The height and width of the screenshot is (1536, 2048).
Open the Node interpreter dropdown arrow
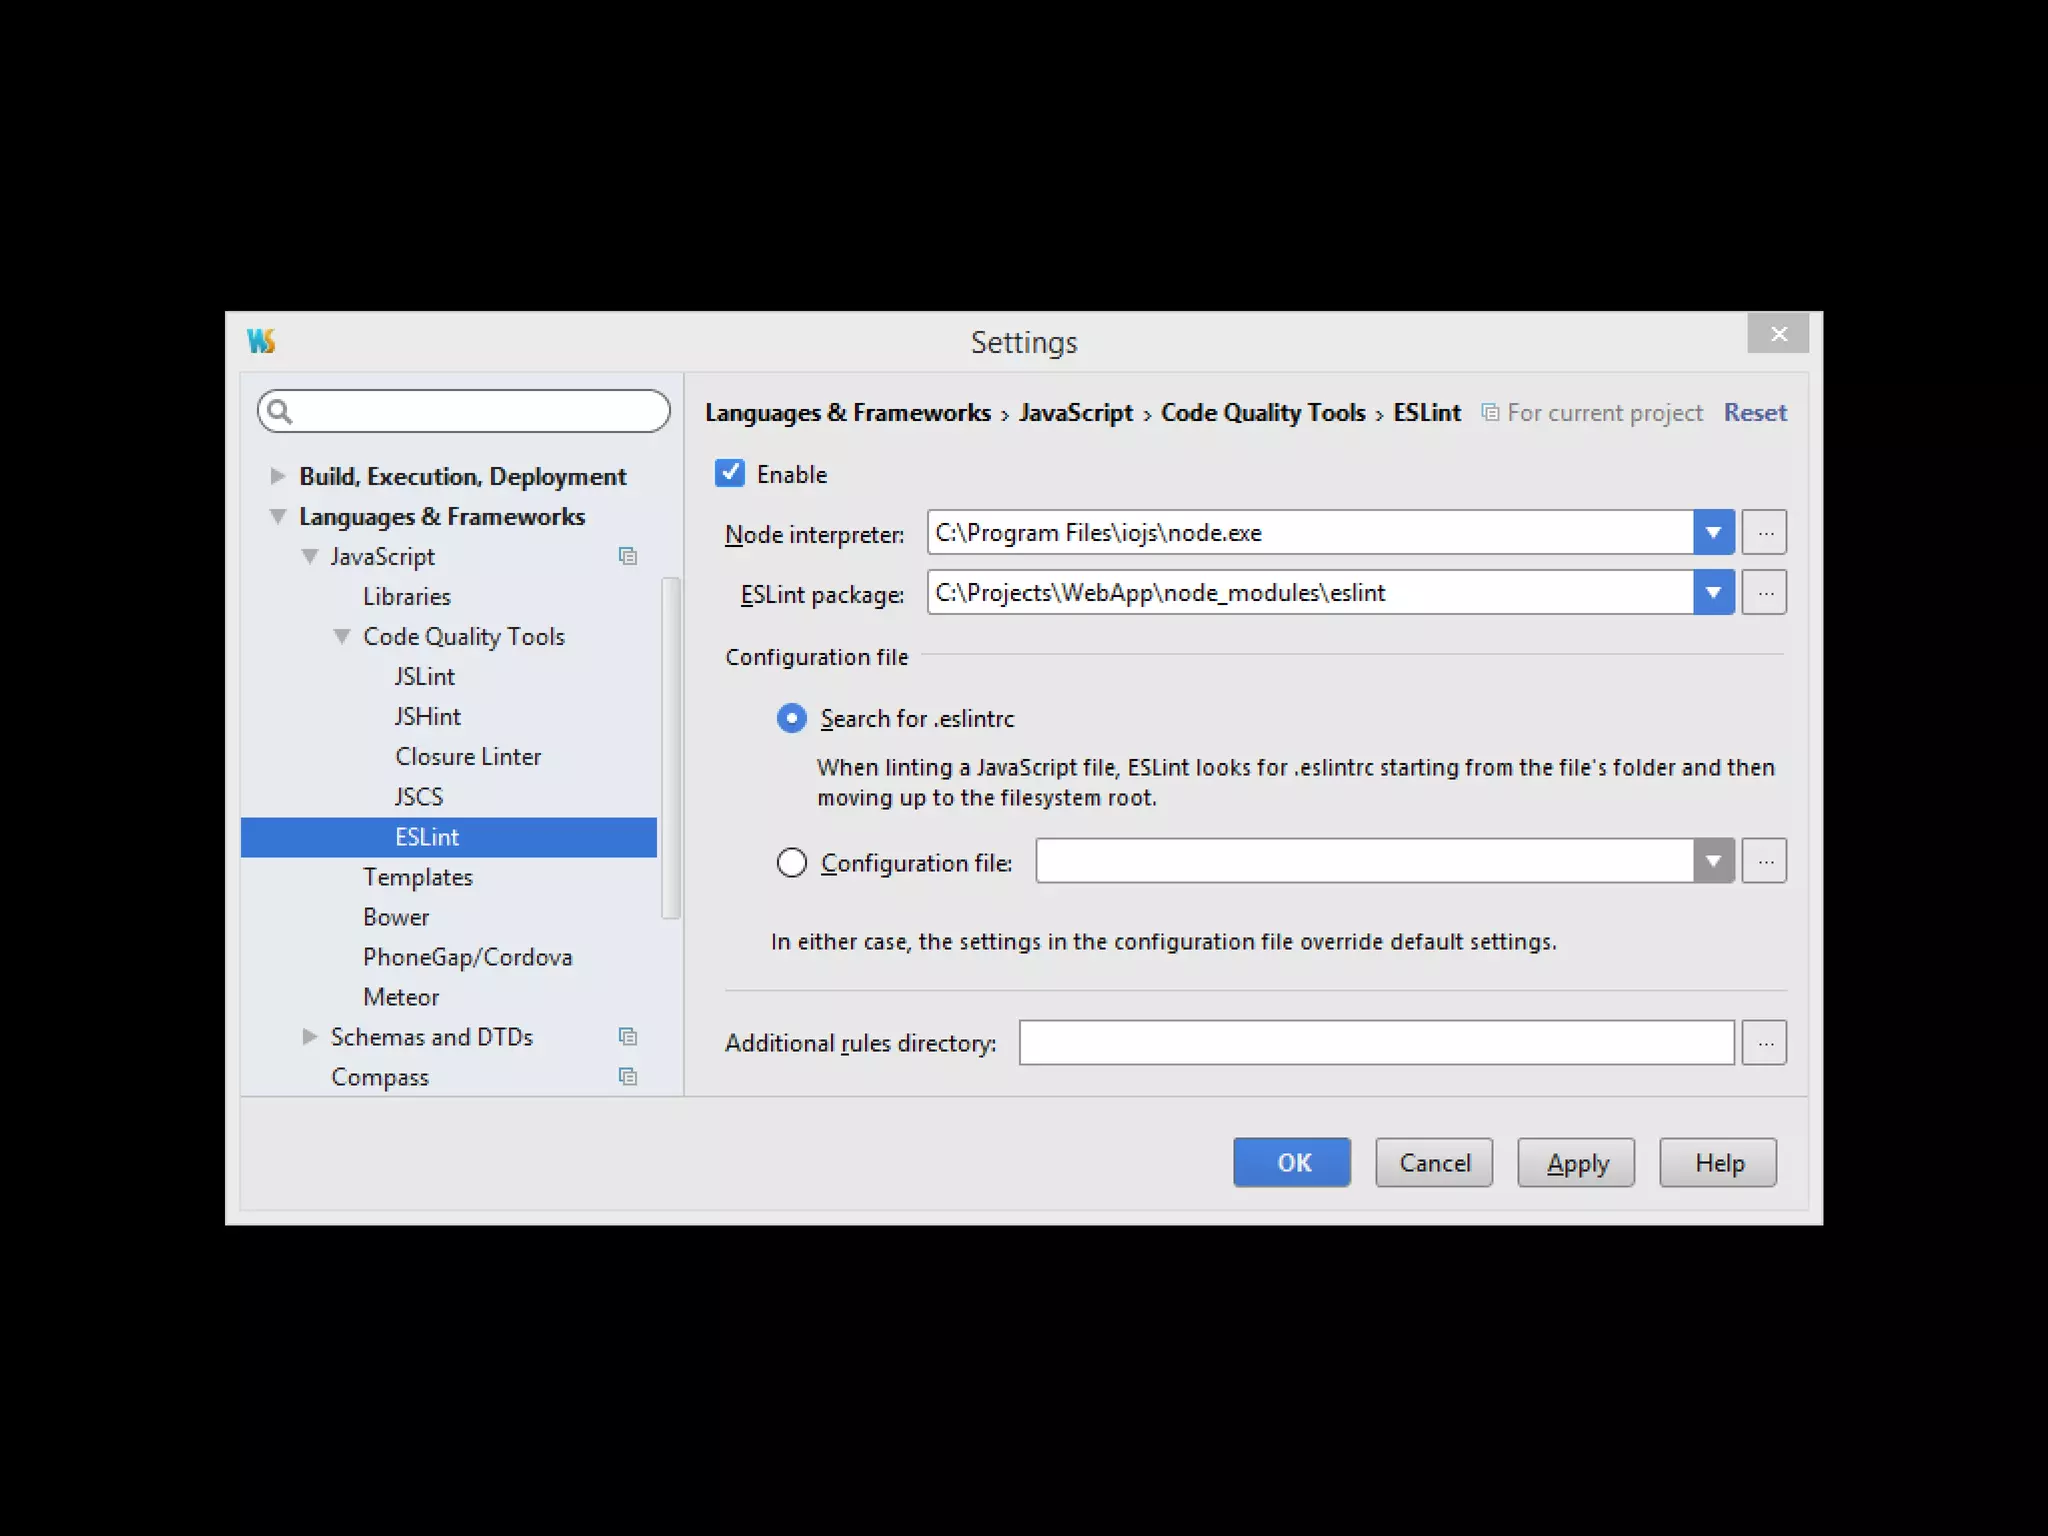pos(1713,533)
